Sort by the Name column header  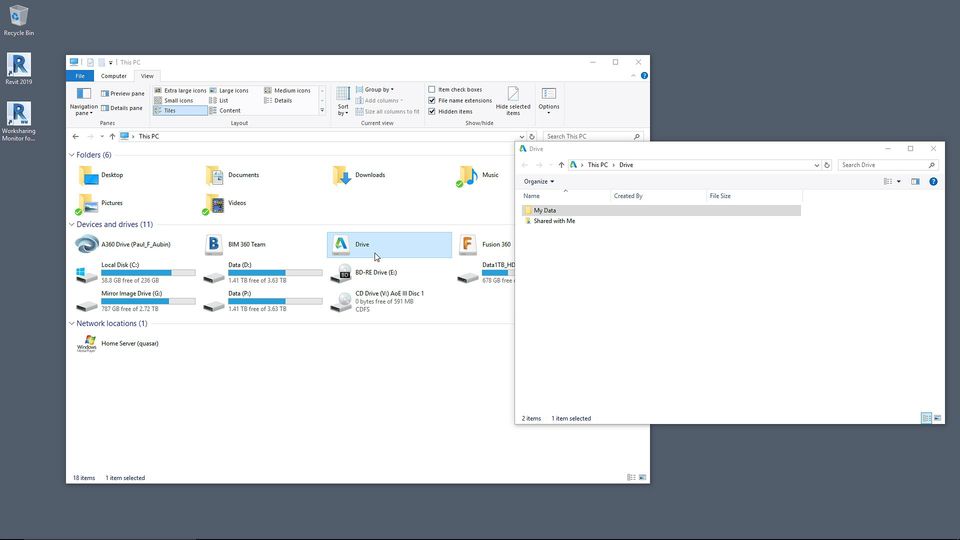565,196
